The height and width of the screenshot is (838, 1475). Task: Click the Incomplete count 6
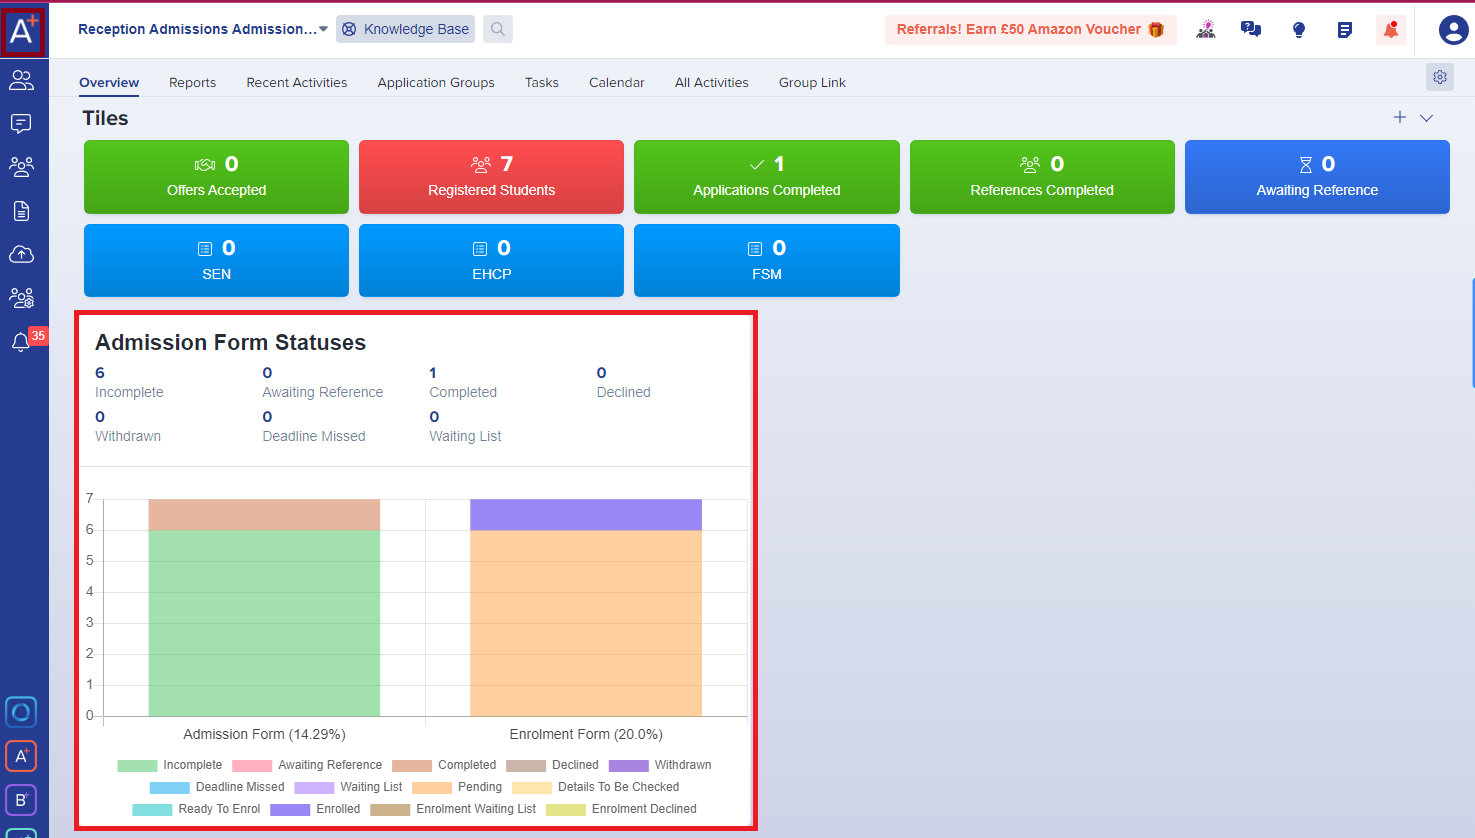click(x=100, y=373)
